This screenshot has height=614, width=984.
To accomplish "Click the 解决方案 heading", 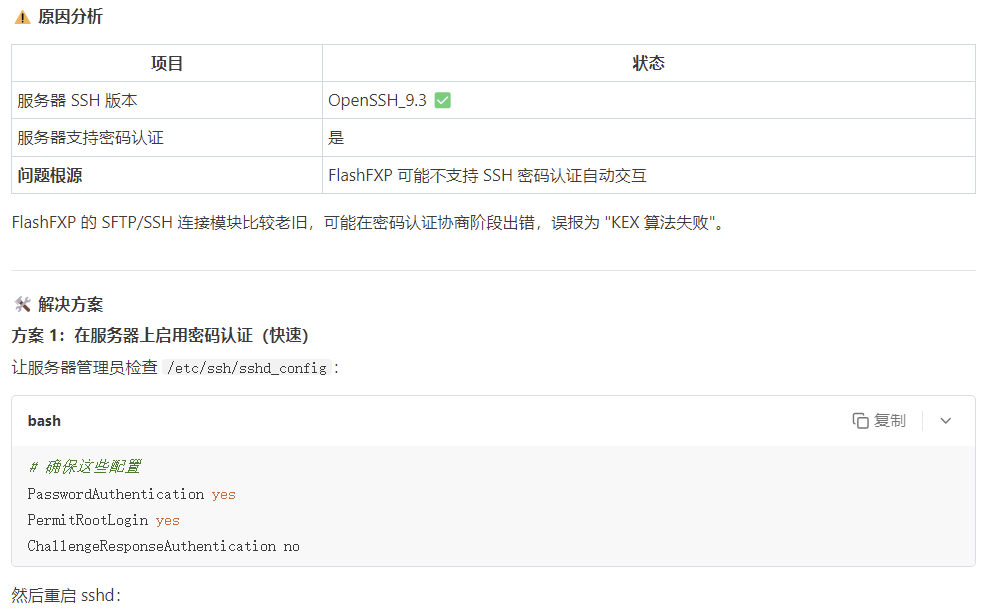I will coord(70,304).
